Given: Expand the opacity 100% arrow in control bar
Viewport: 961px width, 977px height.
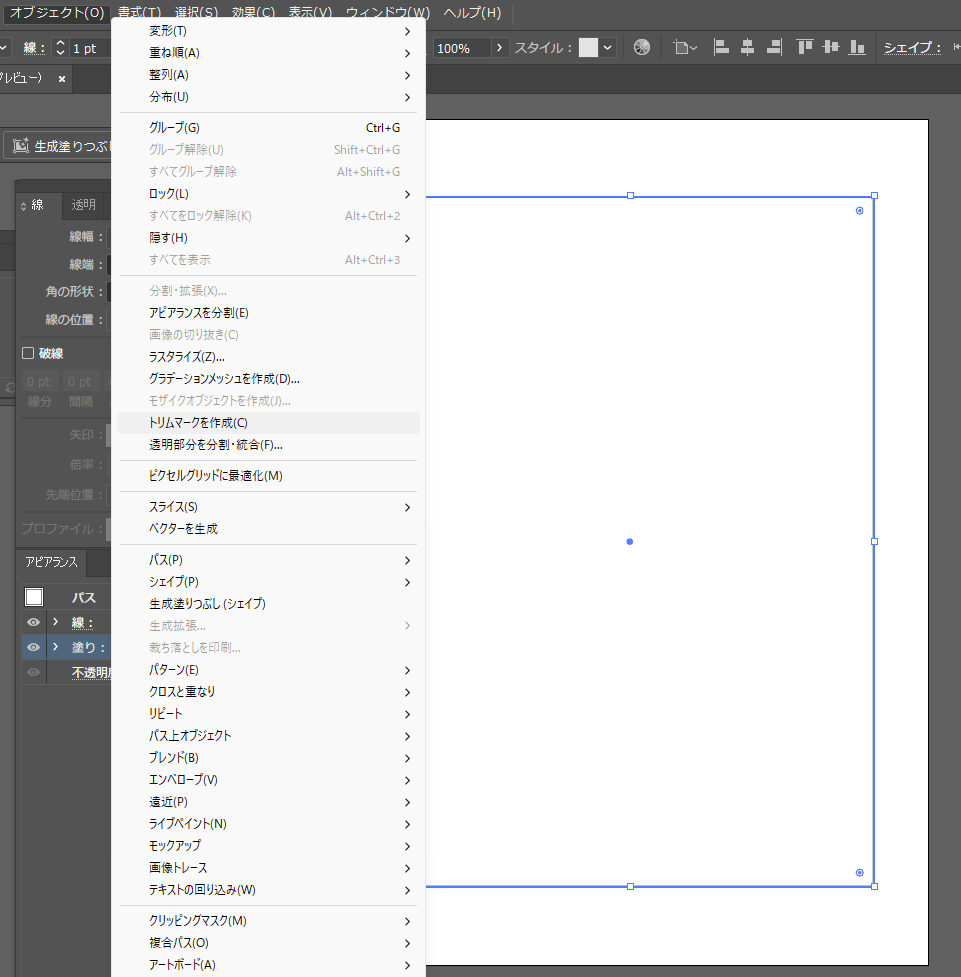Looking at the screenshot, I should pyautogui.click(x=500, y=48).
